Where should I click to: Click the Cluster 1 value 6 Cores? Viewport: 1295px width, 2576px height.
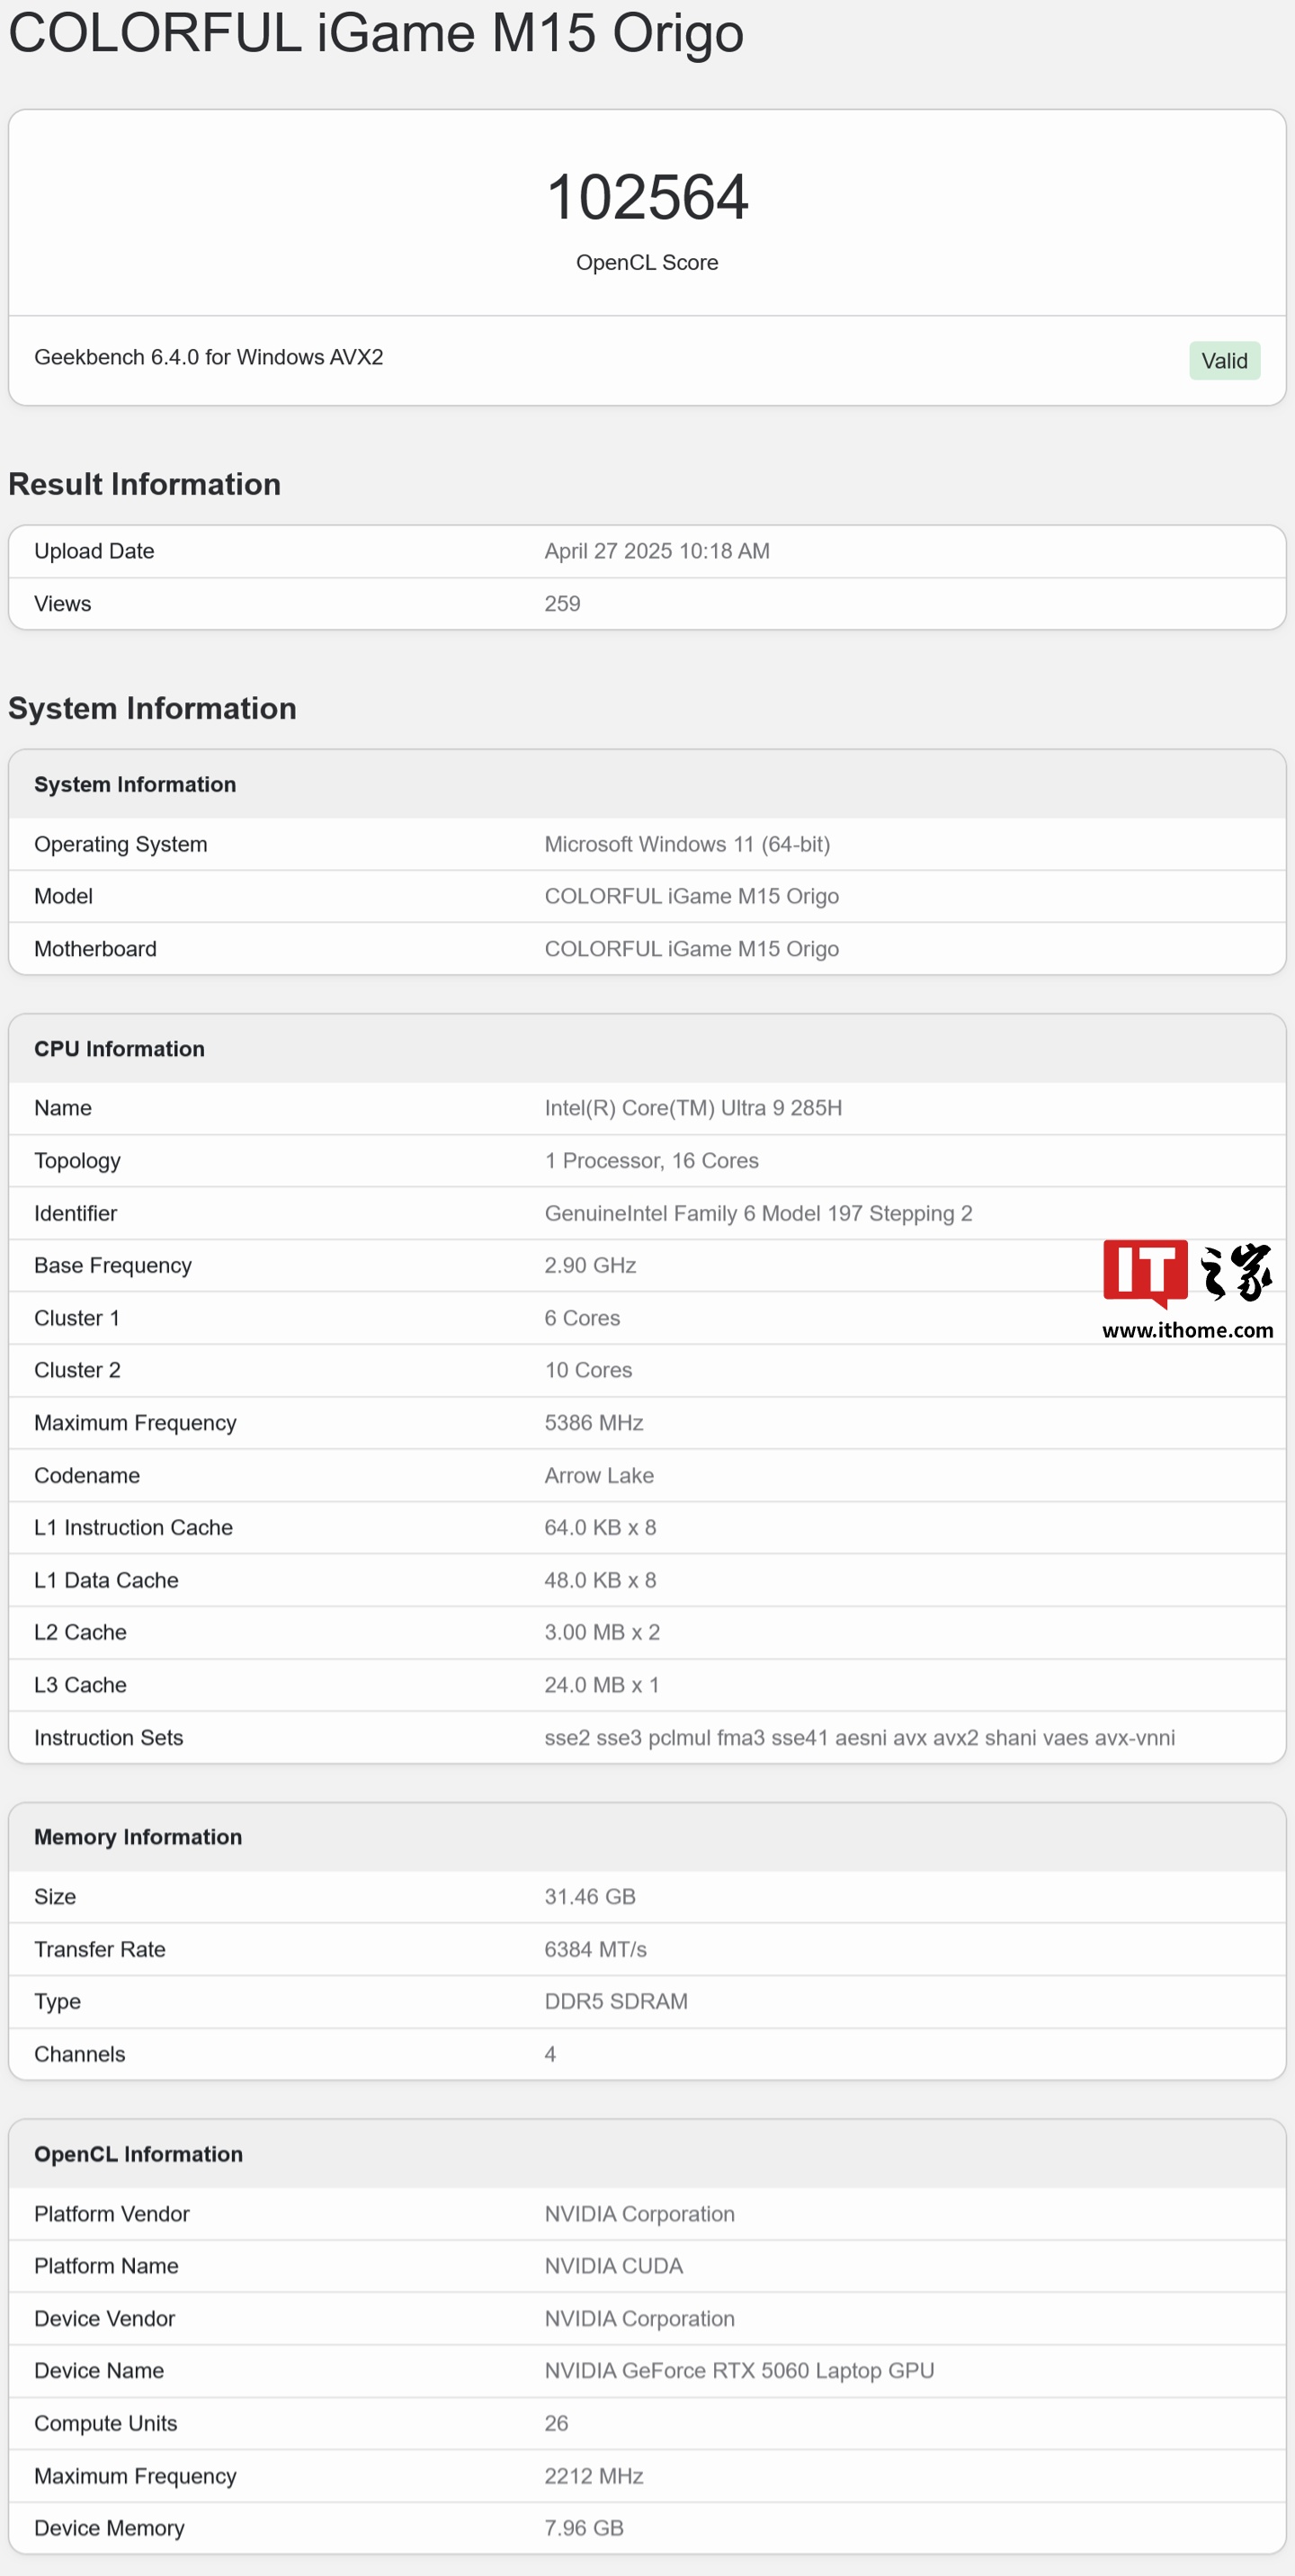(x=582, y=1319)
